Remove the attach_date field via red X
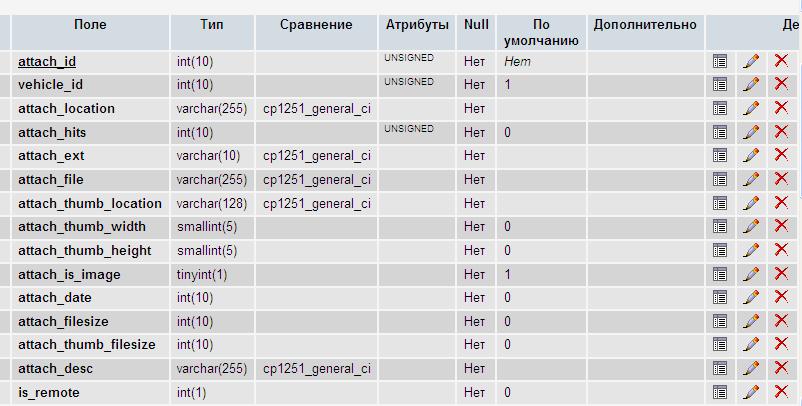Image resolution: width=802 pixels, height=406 pixels. (x=781, y=297)
